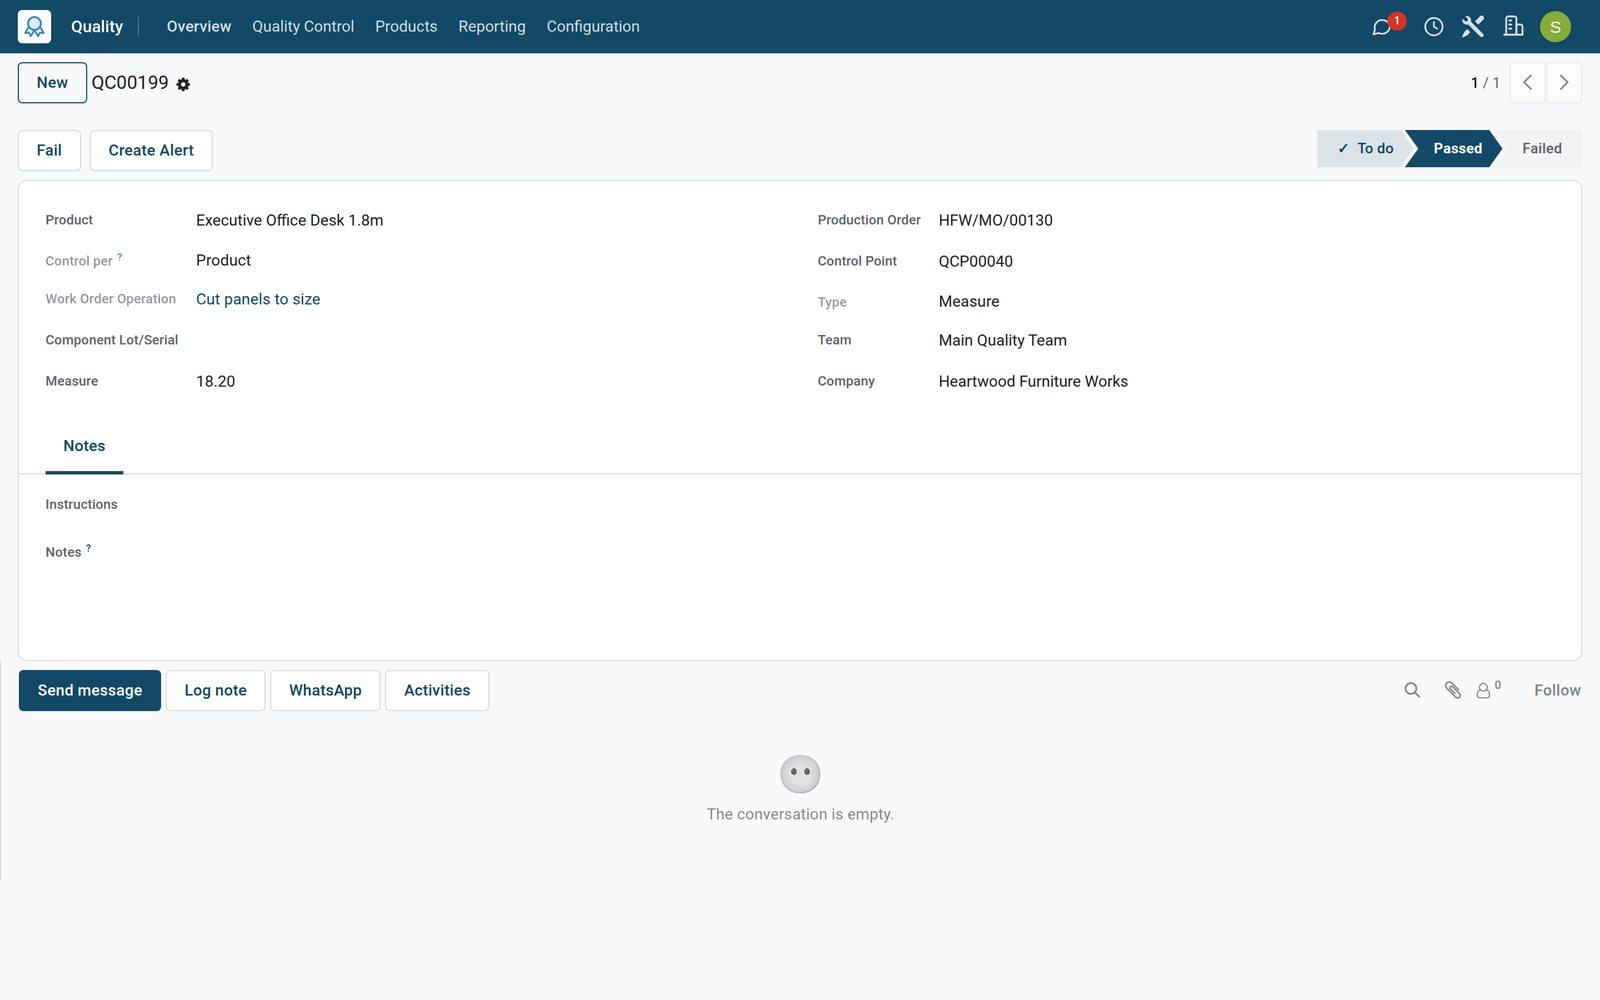This screenshot has width=1600, height=1000.
Task: Attach files using the paperclip icon
Action: coord(1453,690)
